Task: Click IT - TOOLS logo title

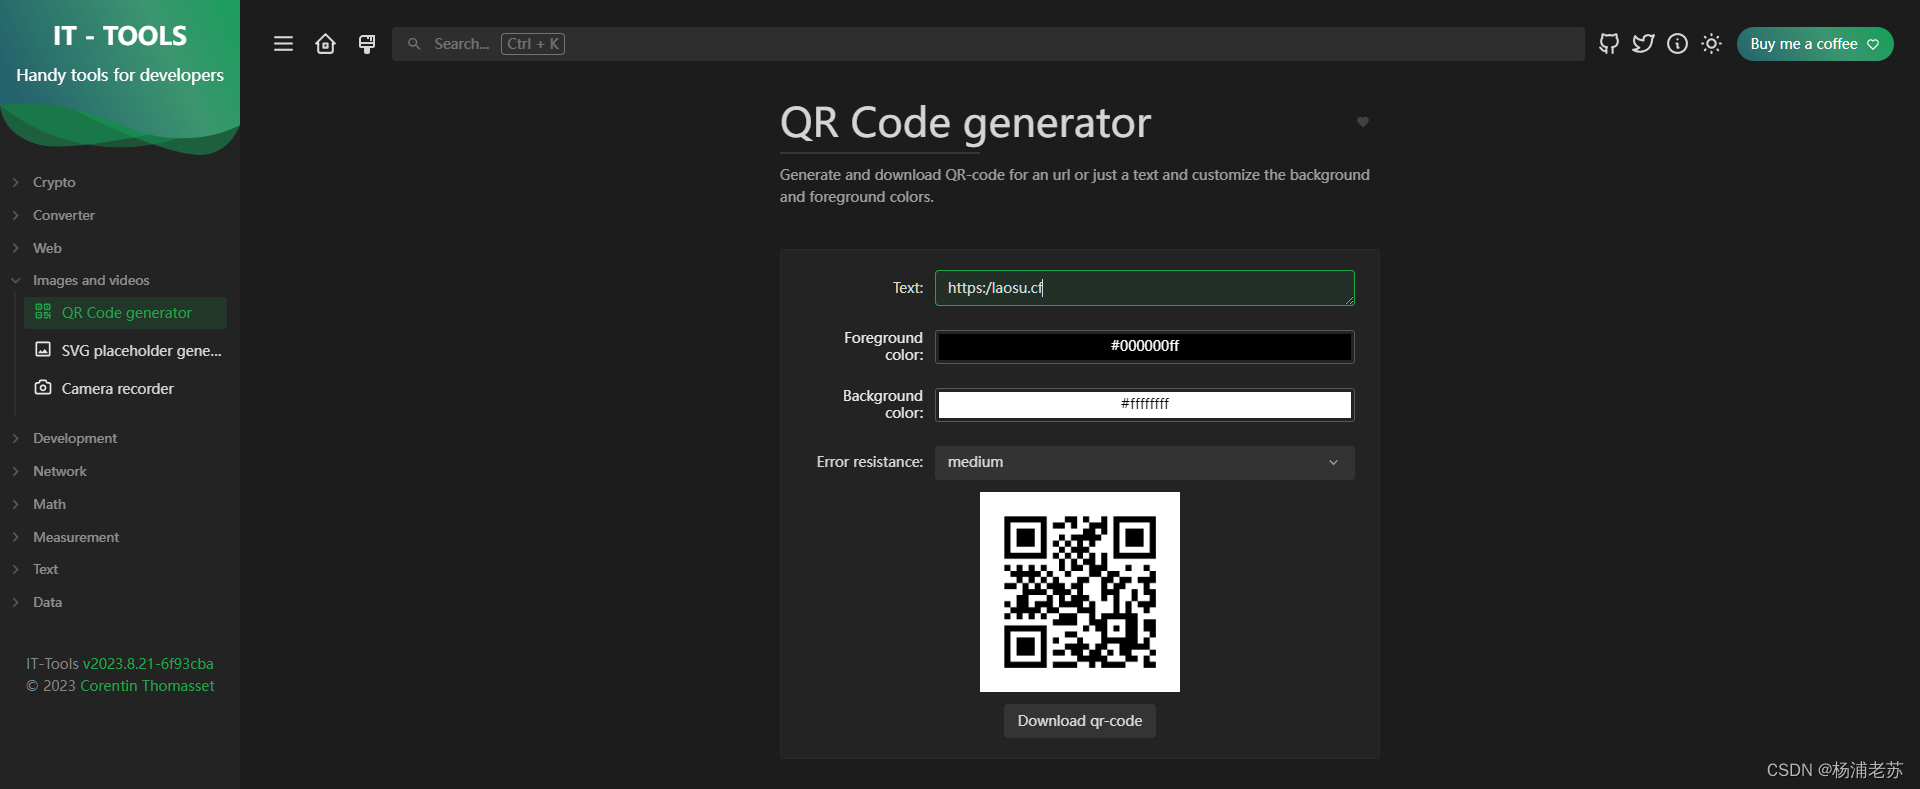Action: (120, 36)
